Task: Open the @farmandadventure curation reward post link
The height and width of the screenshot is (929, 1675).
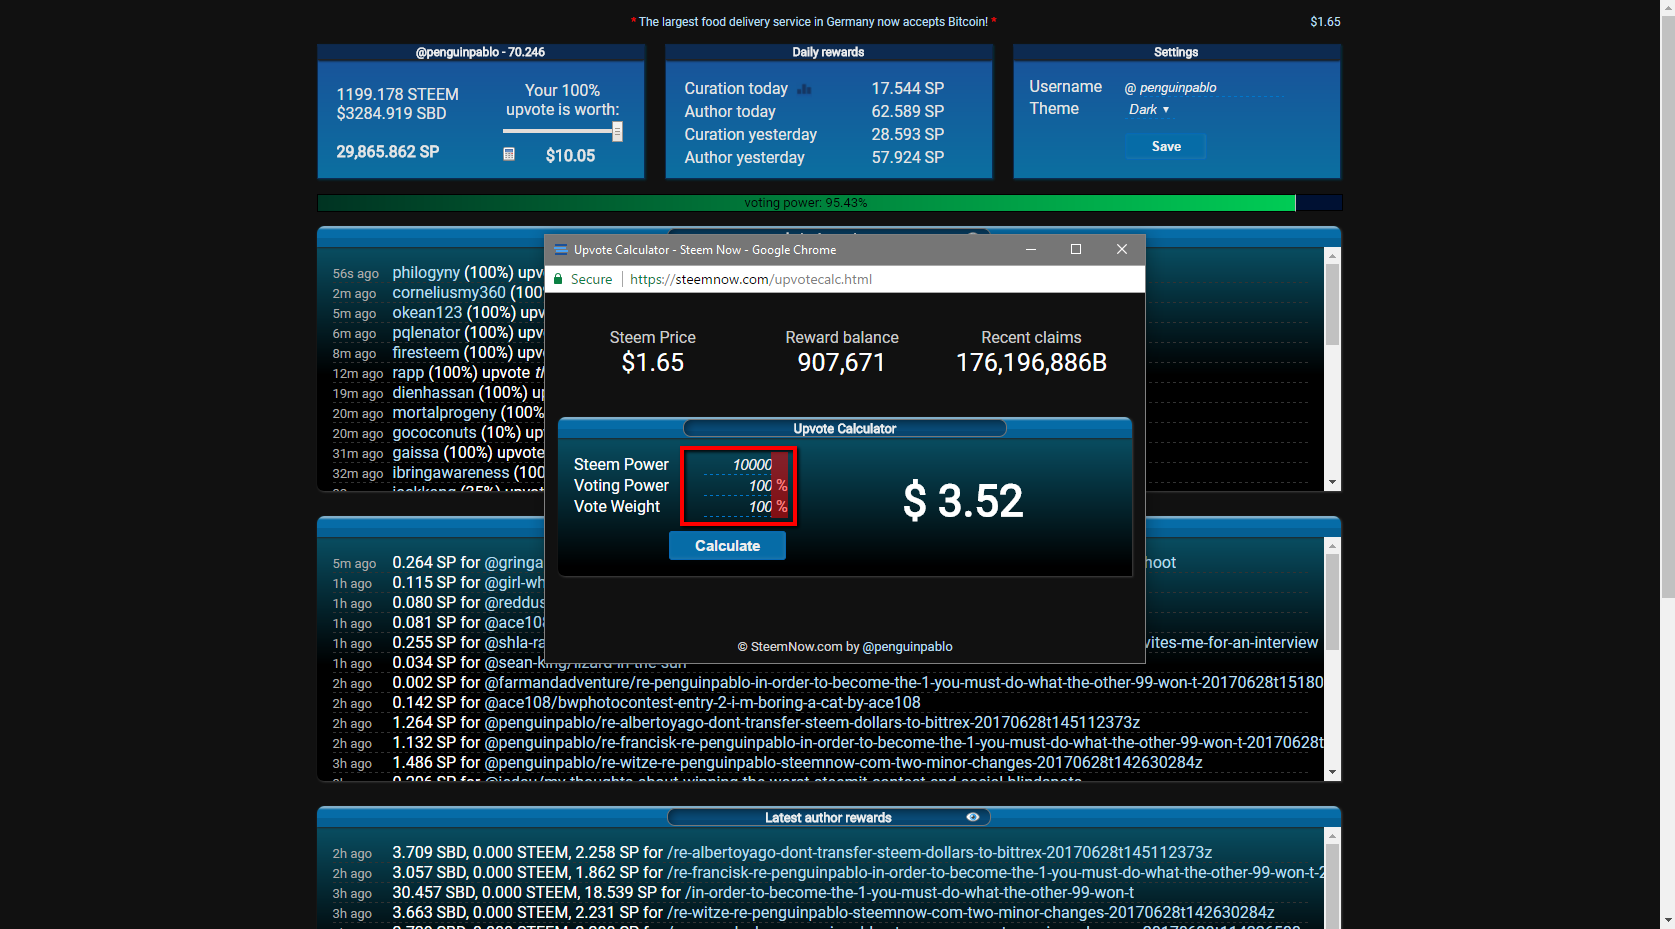Action: [903, 682]
